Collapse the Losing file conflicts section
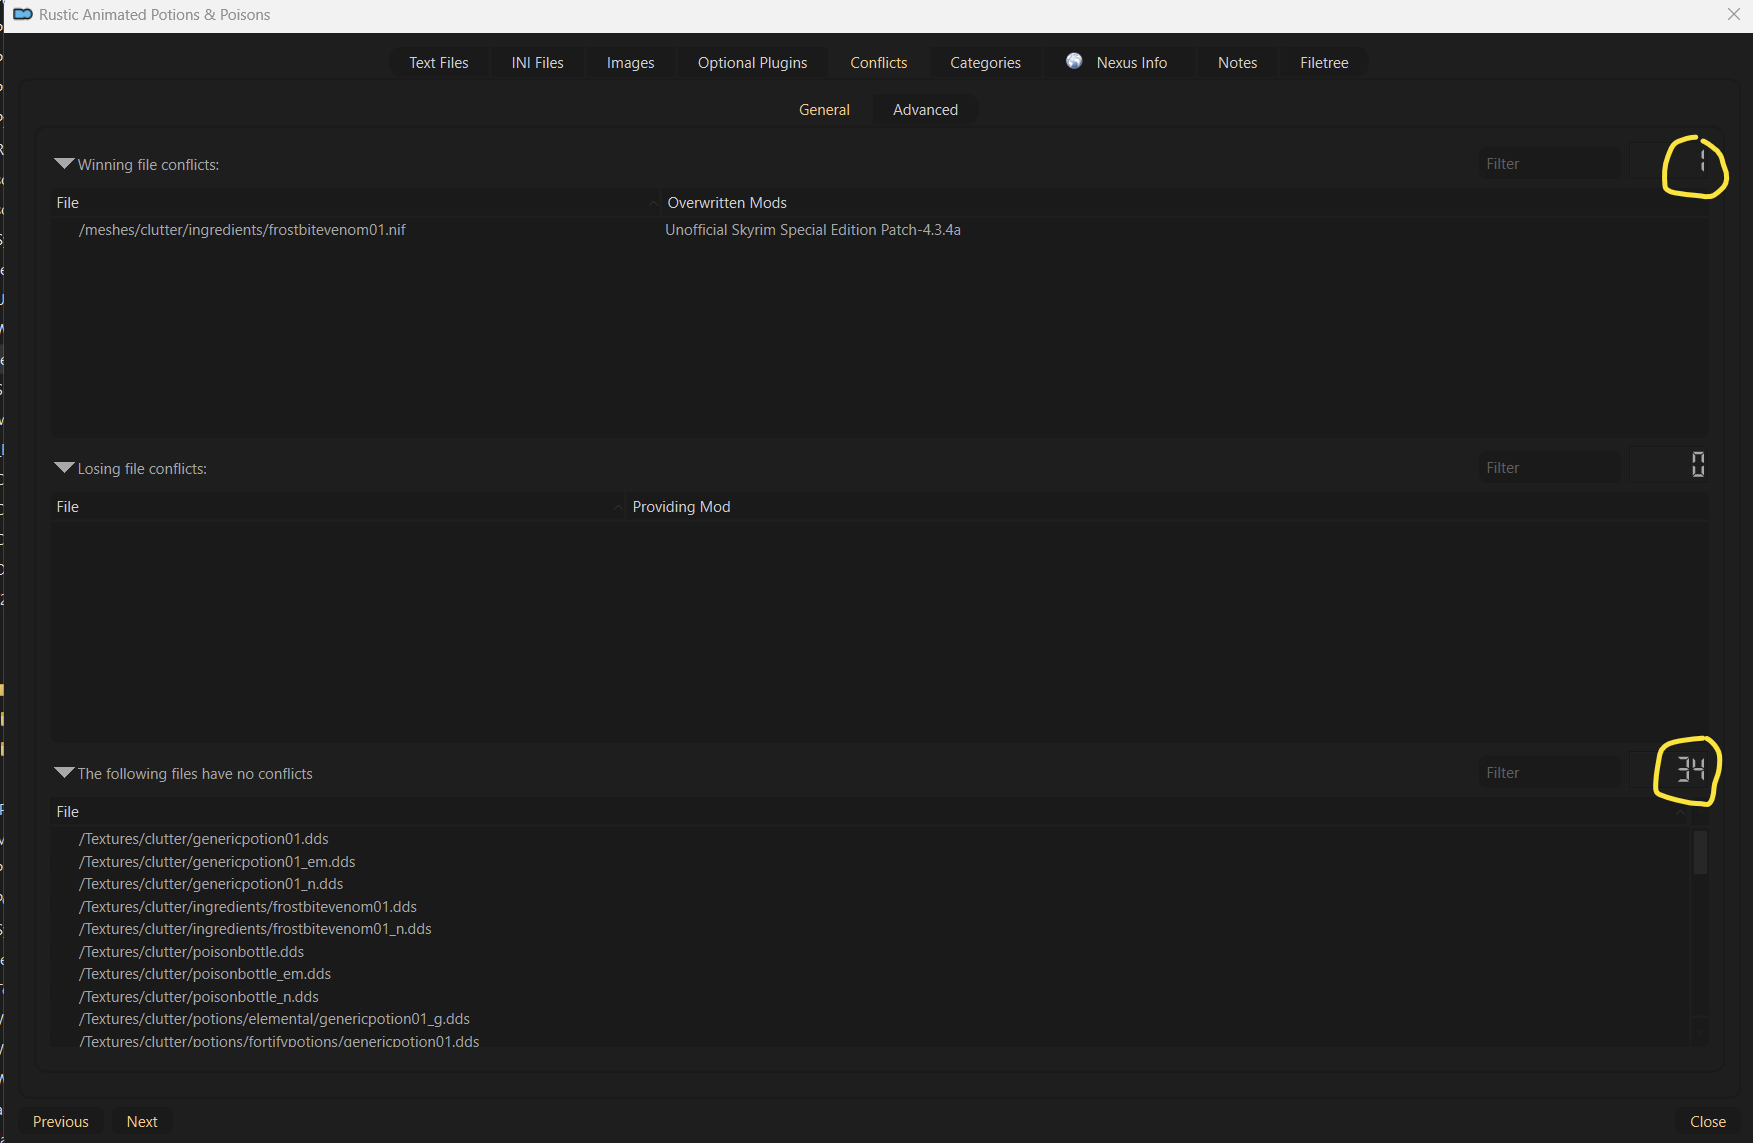The height and width of the screenshot is (1143, 1753). click(x=65, y=468)
